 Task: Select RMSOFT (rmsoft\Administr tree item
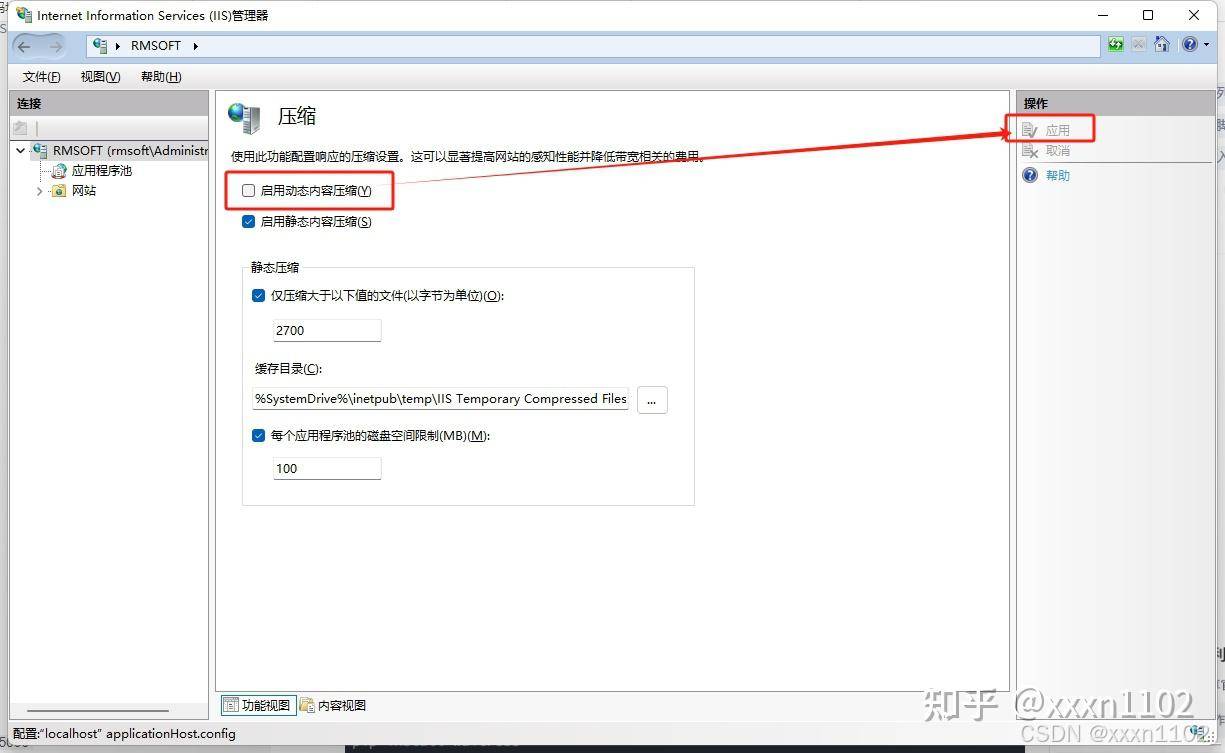point(131,151)
